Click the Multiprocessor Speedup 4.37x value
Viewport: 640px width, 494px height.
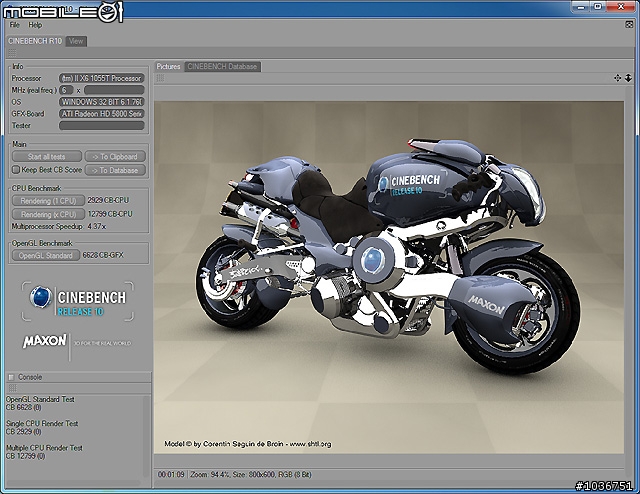(97, 226)
